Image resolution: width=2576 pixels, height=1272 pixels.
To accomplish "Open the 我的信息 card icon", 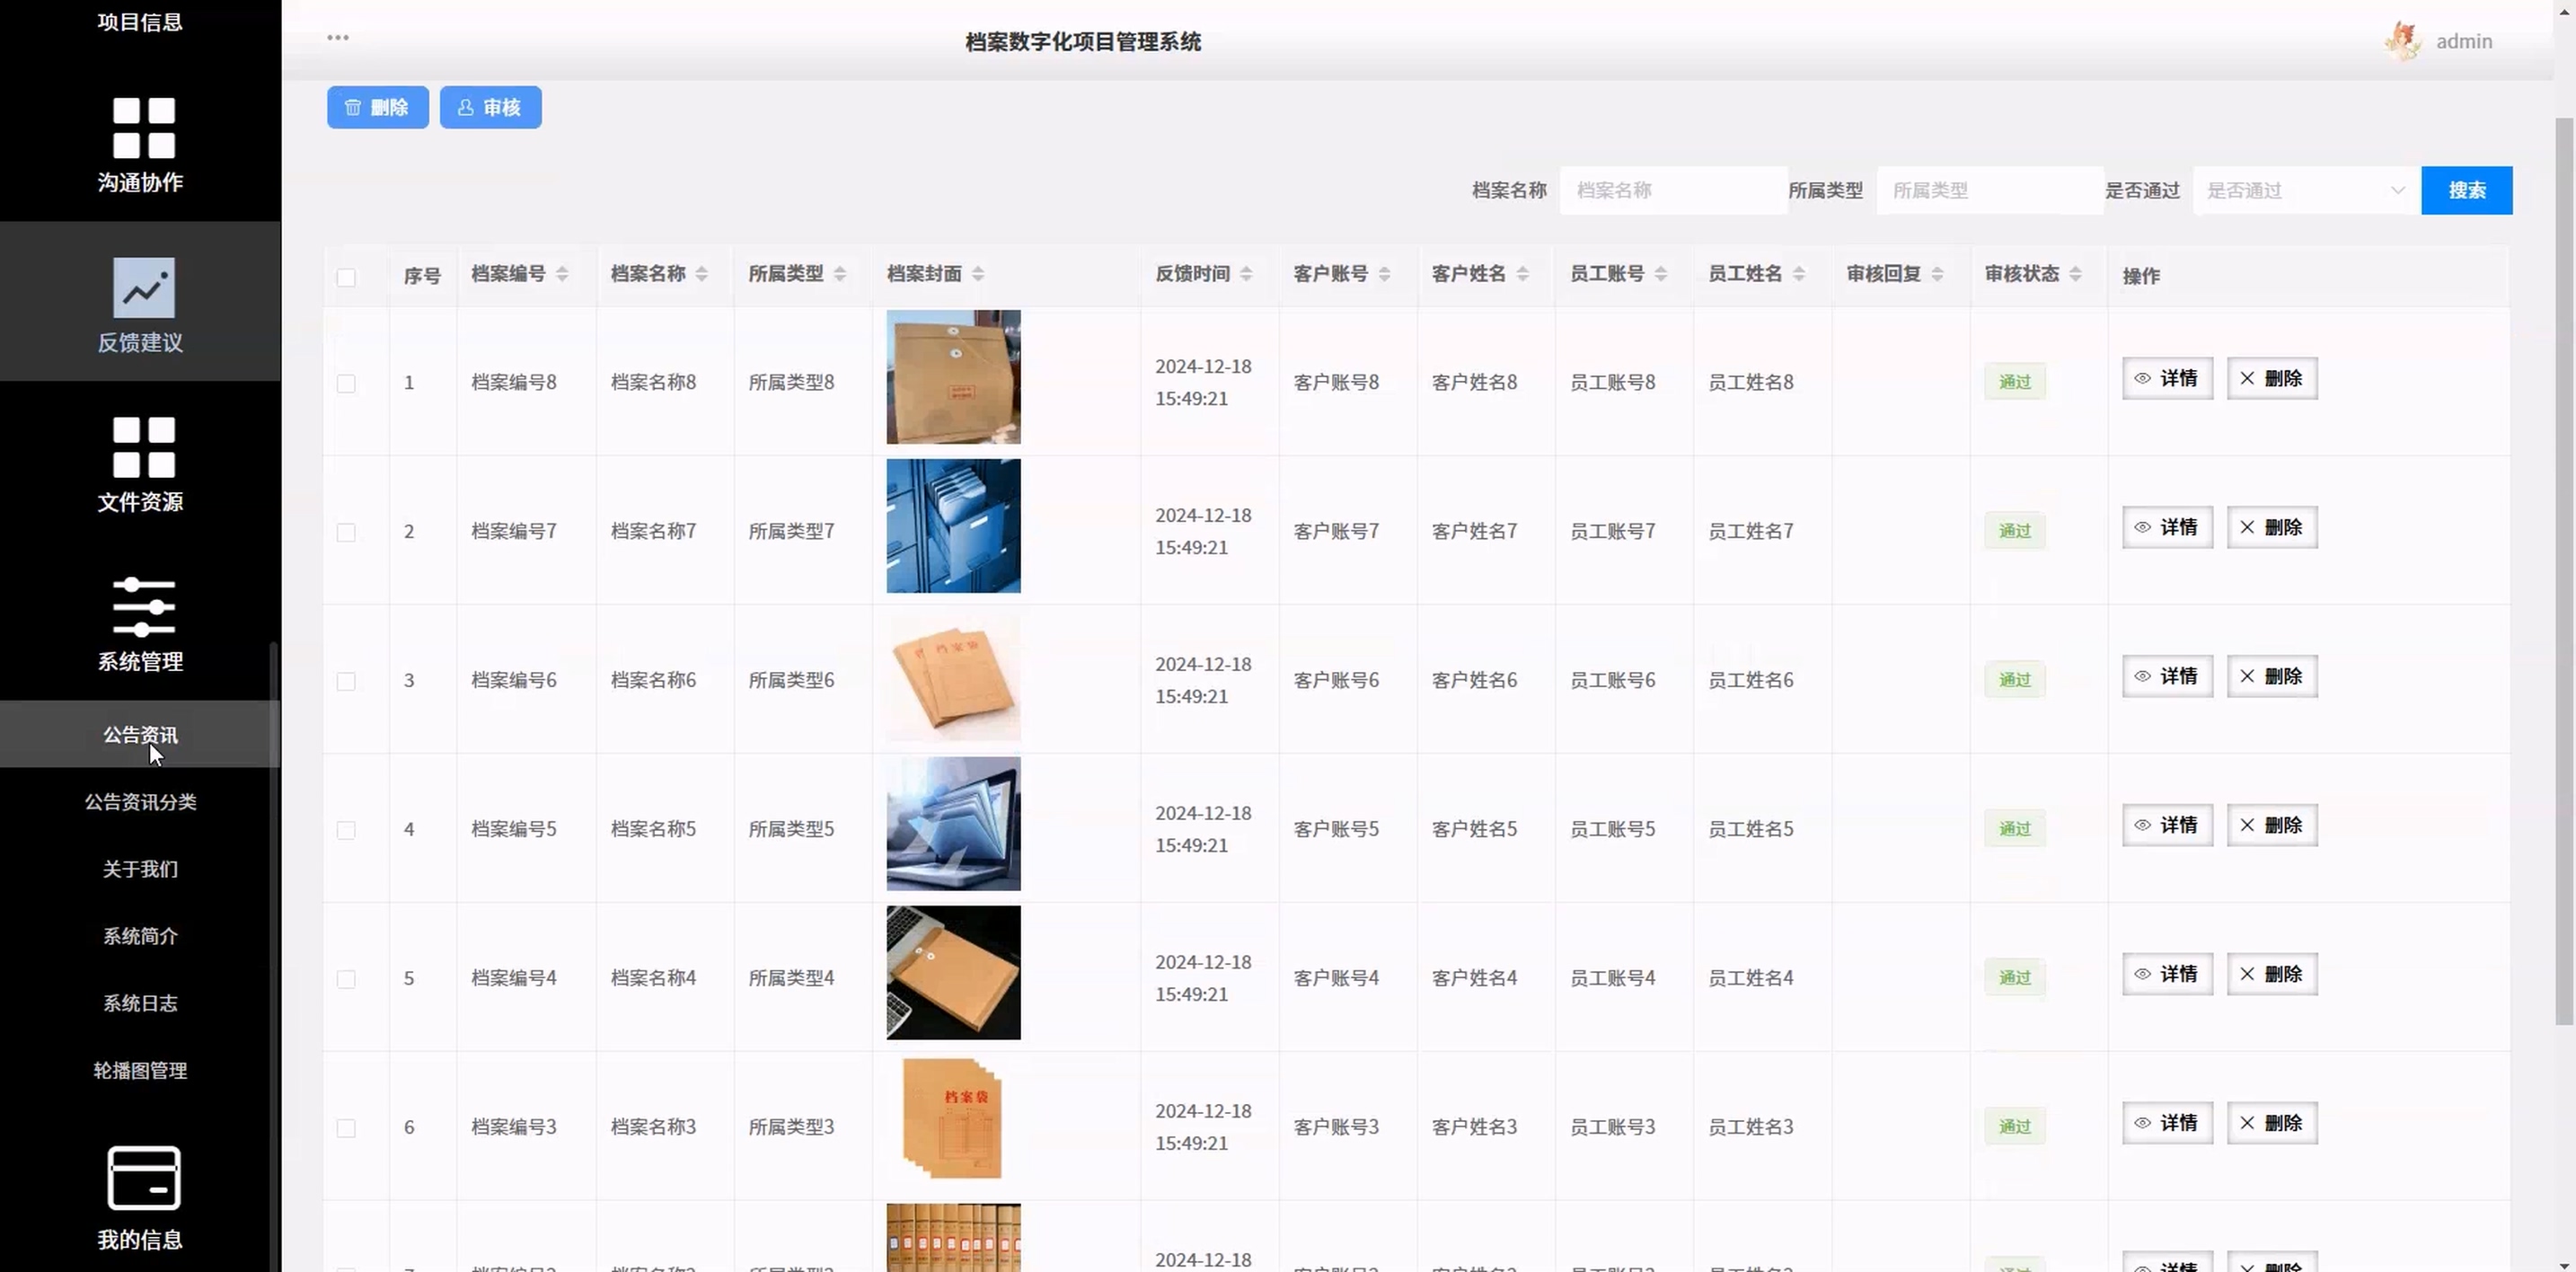I will coord(143,1178).
